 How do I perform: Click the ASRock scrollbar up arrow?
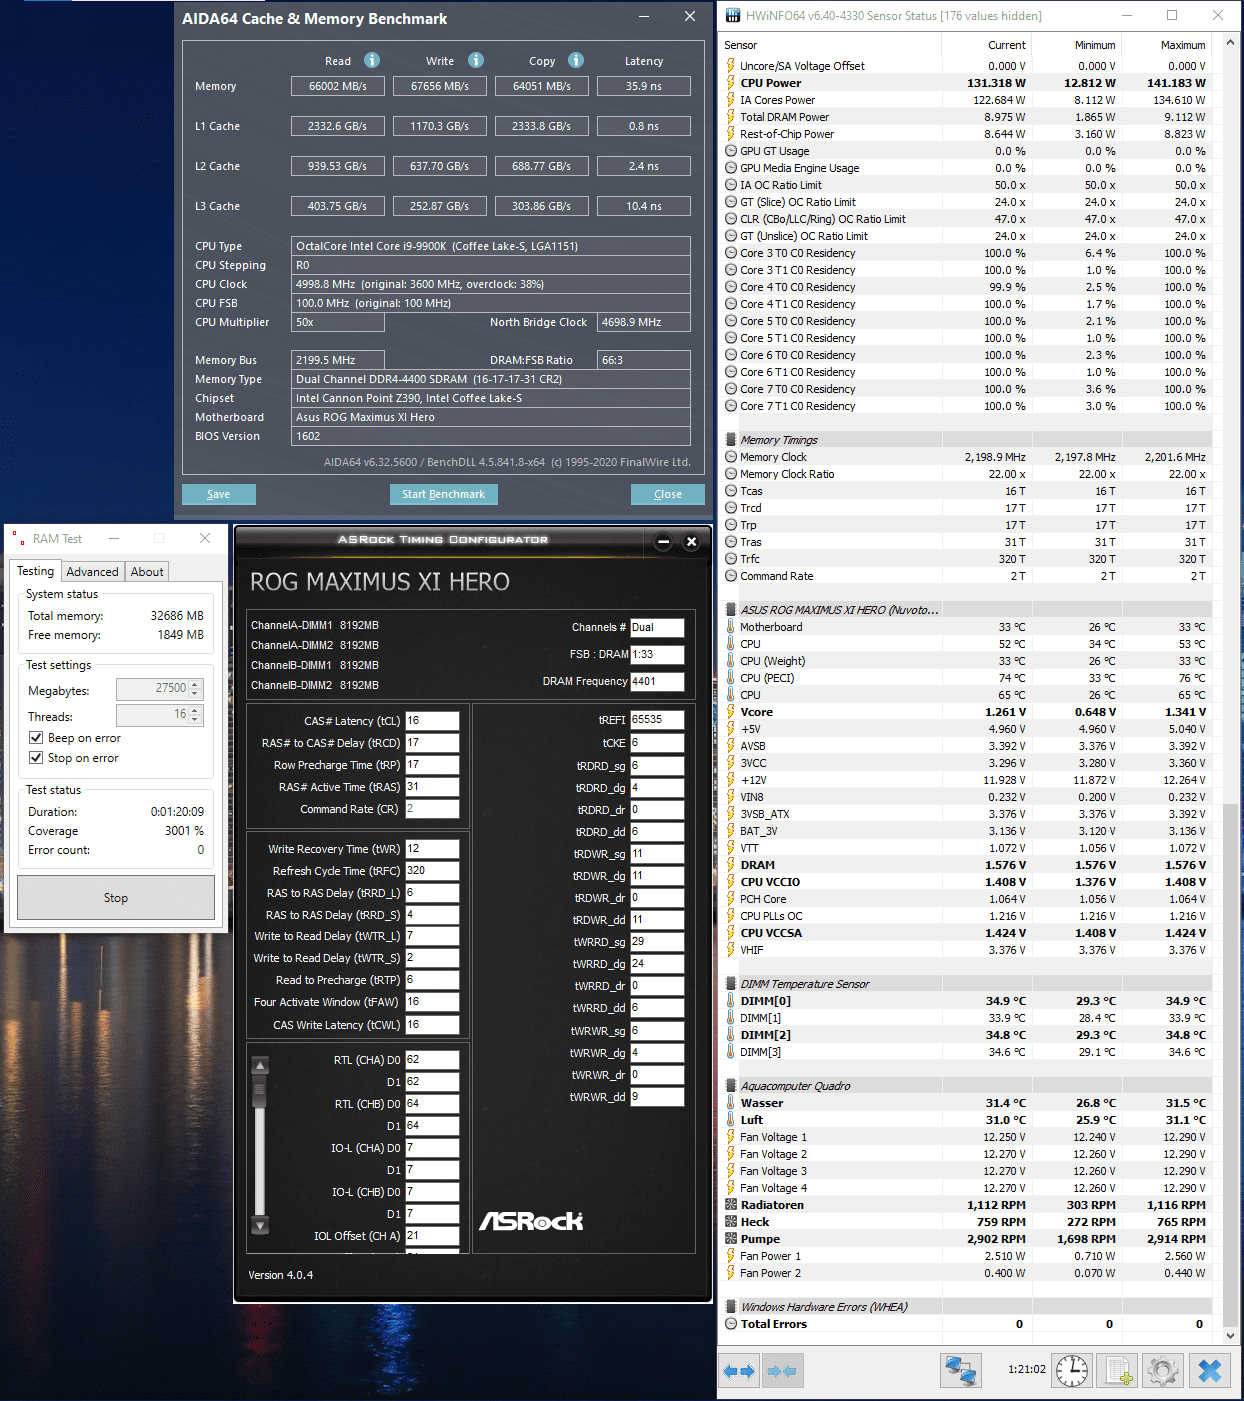(x=260, y=1066)
